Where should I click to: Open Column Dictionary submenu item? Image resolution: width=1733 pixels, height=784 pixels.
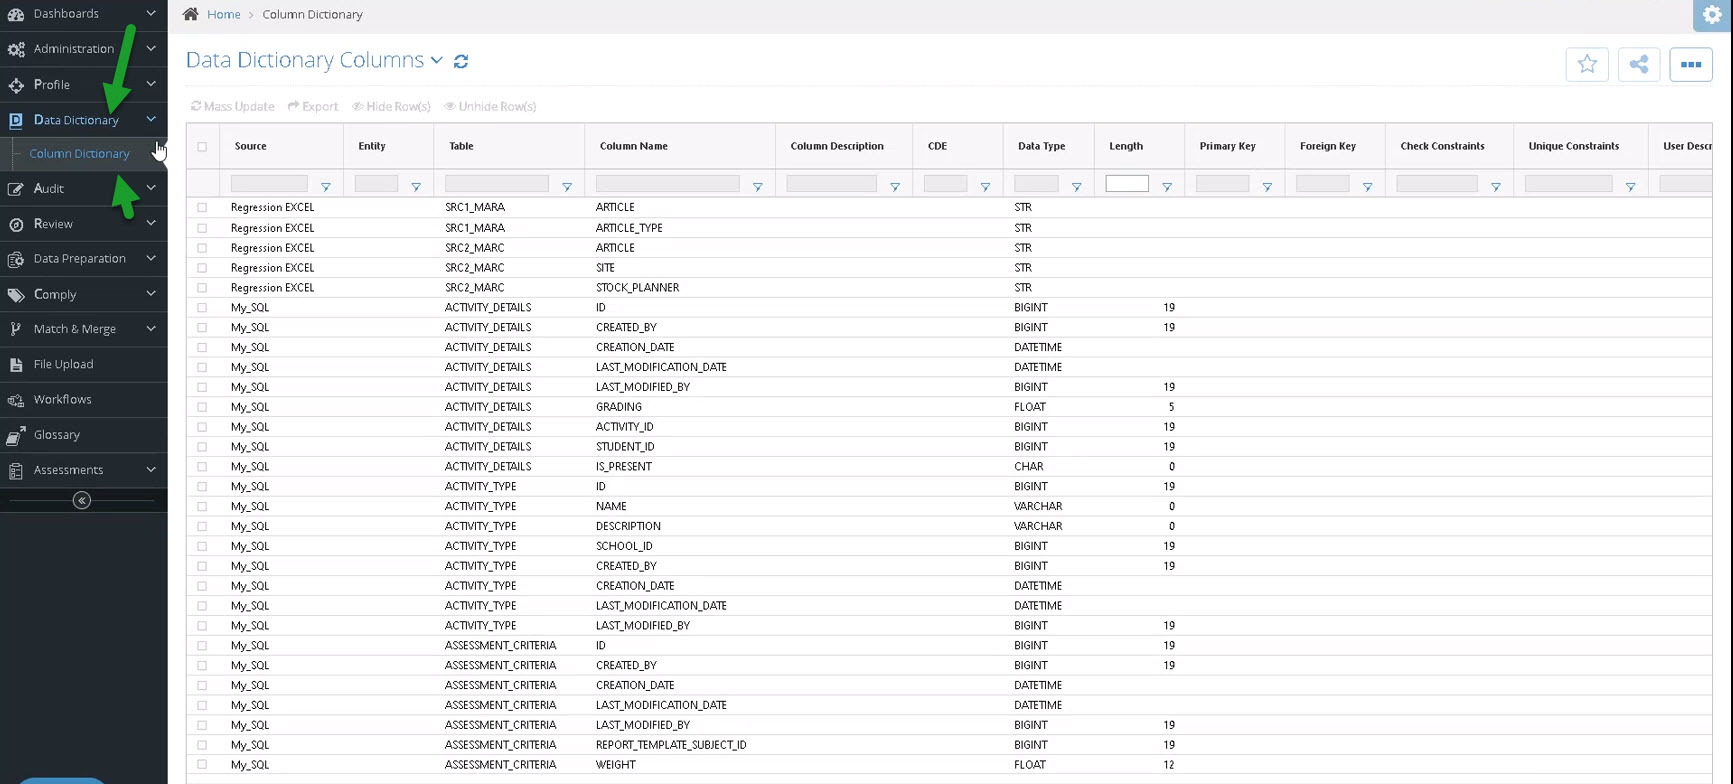79,154
